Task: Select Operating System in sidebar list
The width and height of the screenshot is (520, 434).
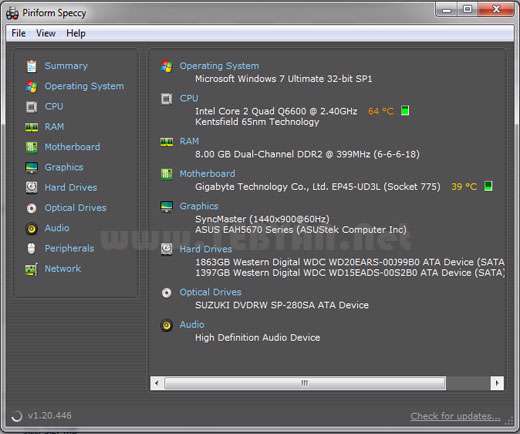Action: click(84, 86)
